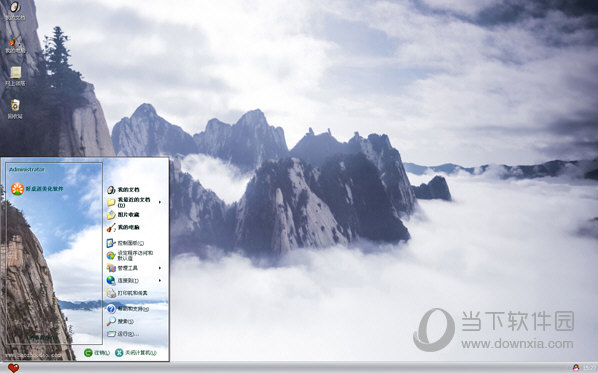This screenshot has height=373, width=598.
Task: Open 运行 dialog from Start menu
Action: point(123,334)
